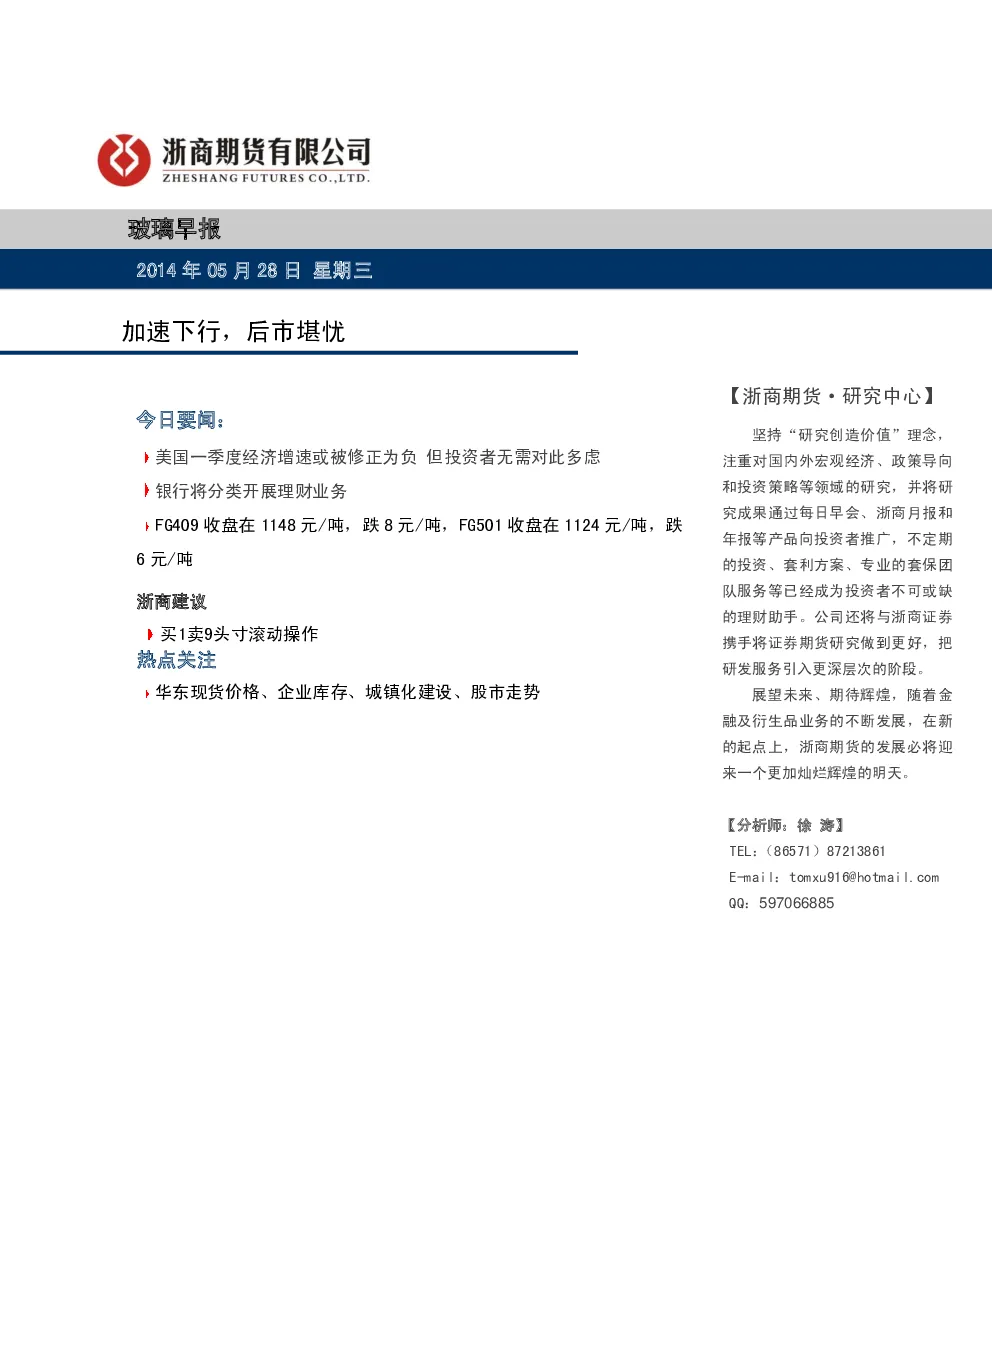Click the 今日要闻 section heading
Viewport: 992px width, 1346px height.
tap(180, 420)
